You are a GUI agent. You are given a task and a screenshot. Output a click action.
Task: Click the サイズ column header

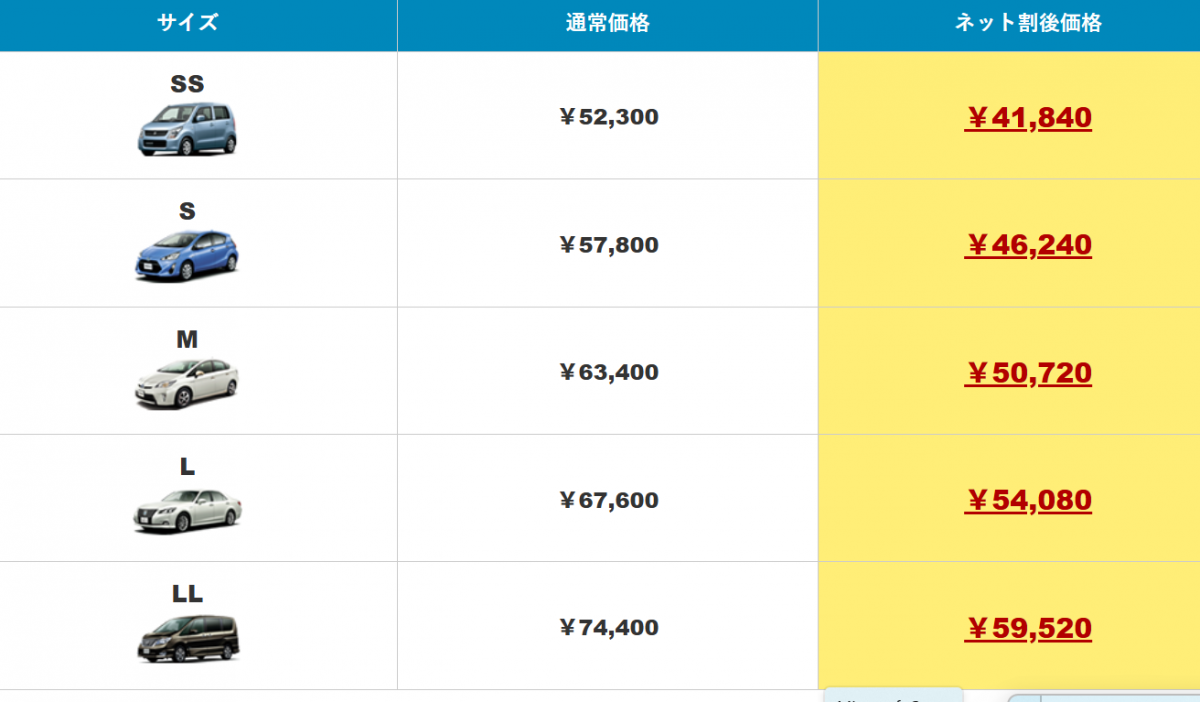187,23
